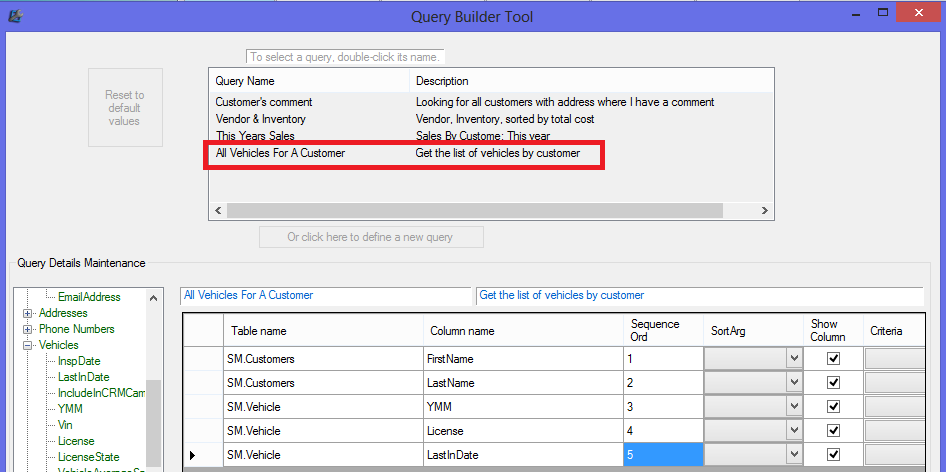Click Sequence Ord cell with value 3

663,407
